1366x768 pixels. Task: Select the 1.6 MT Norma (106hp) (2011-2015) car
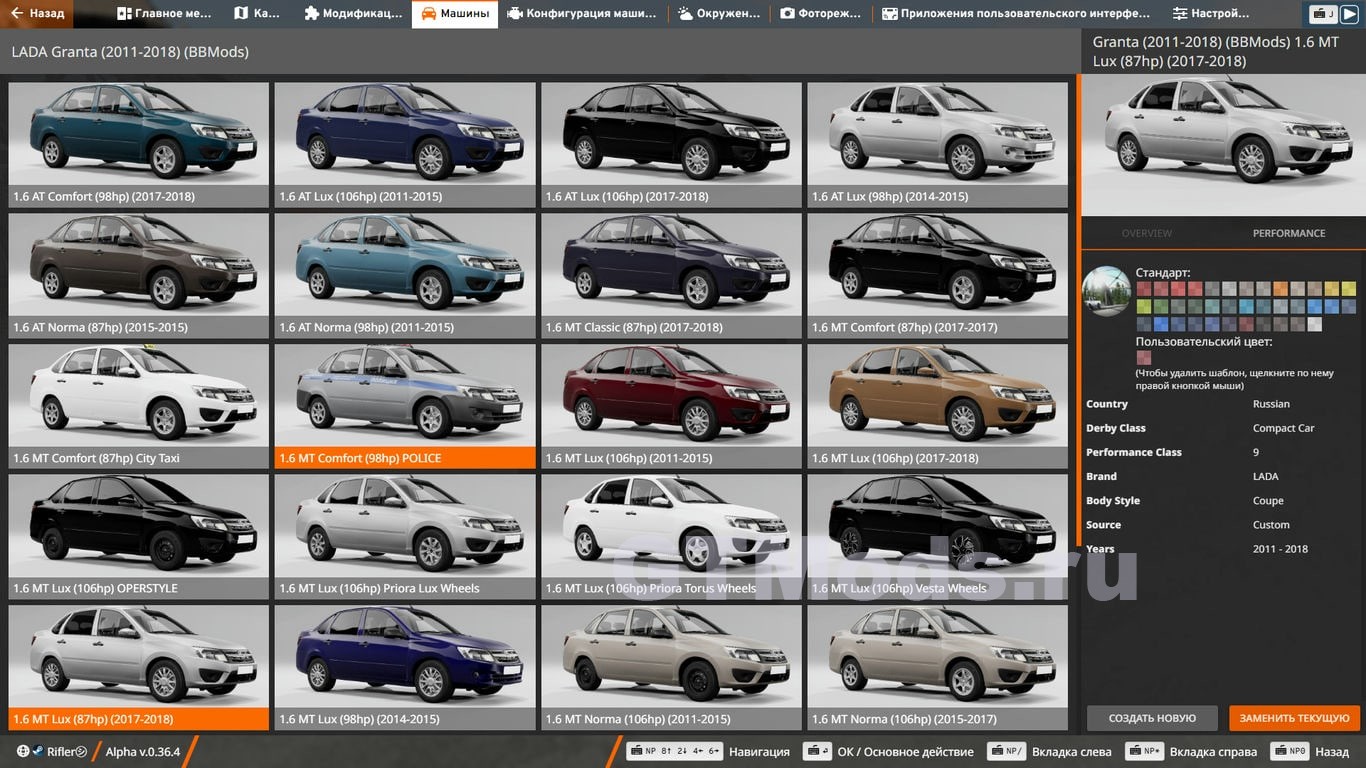tap(671, 668)
